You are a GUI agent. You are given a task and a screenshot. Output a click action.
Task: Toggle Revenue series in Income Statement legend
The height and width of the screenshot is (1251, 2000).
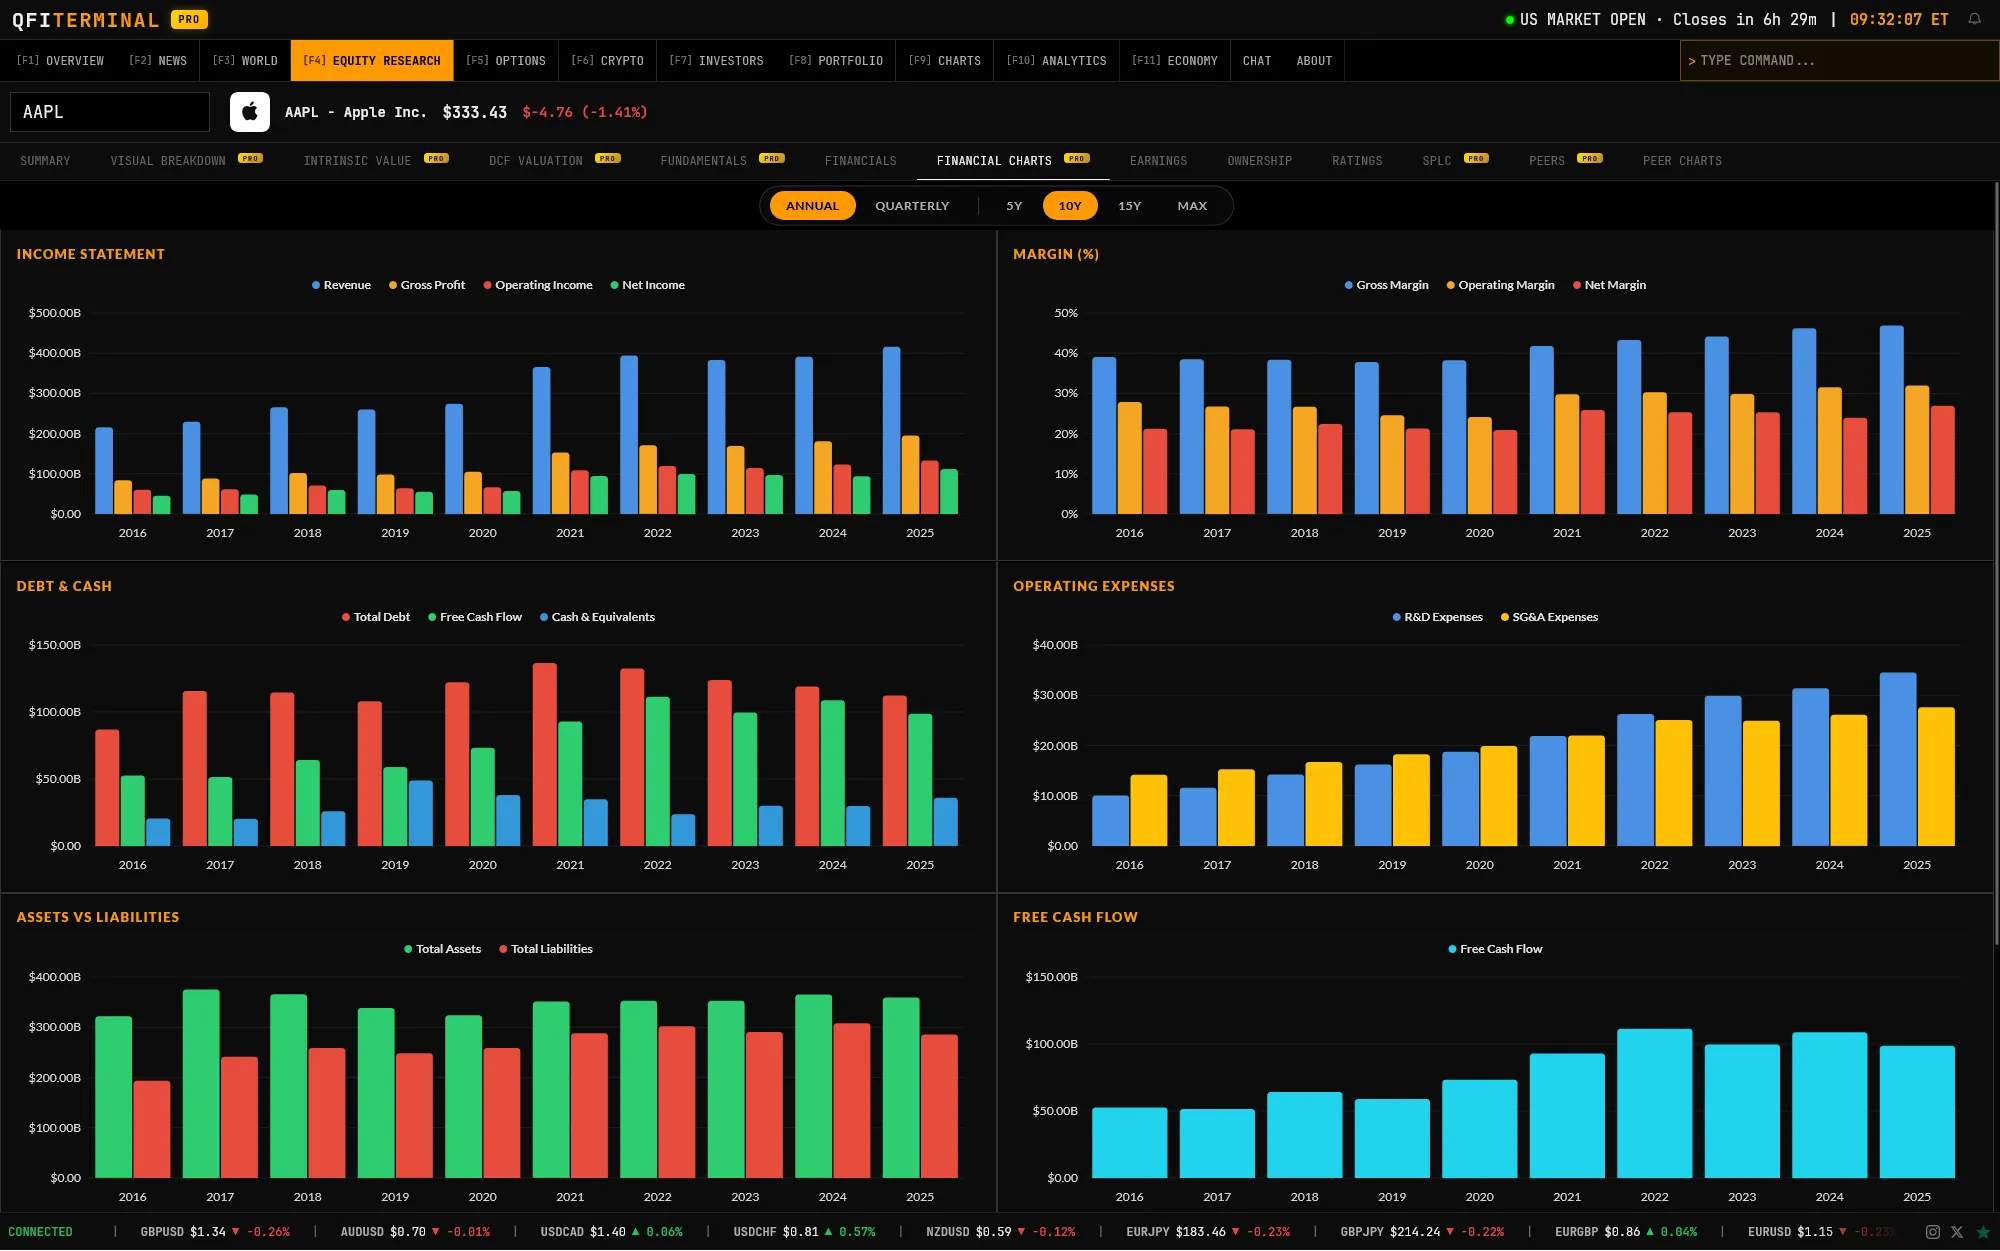click(x=341, y=285)
